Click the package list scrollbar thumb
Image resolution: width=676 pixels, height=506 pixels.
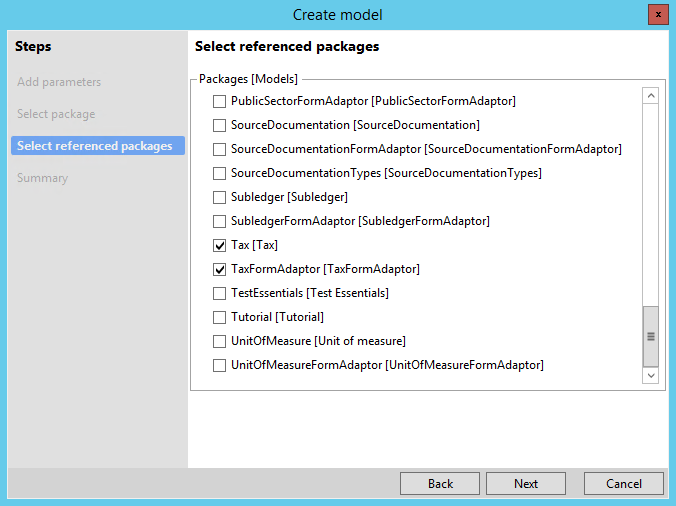pyautogui.click(x=651, y=337)
